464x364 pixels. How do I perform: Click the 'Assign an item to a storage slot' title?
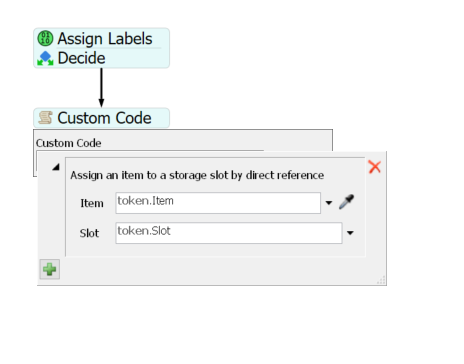[x=197, y=175]
